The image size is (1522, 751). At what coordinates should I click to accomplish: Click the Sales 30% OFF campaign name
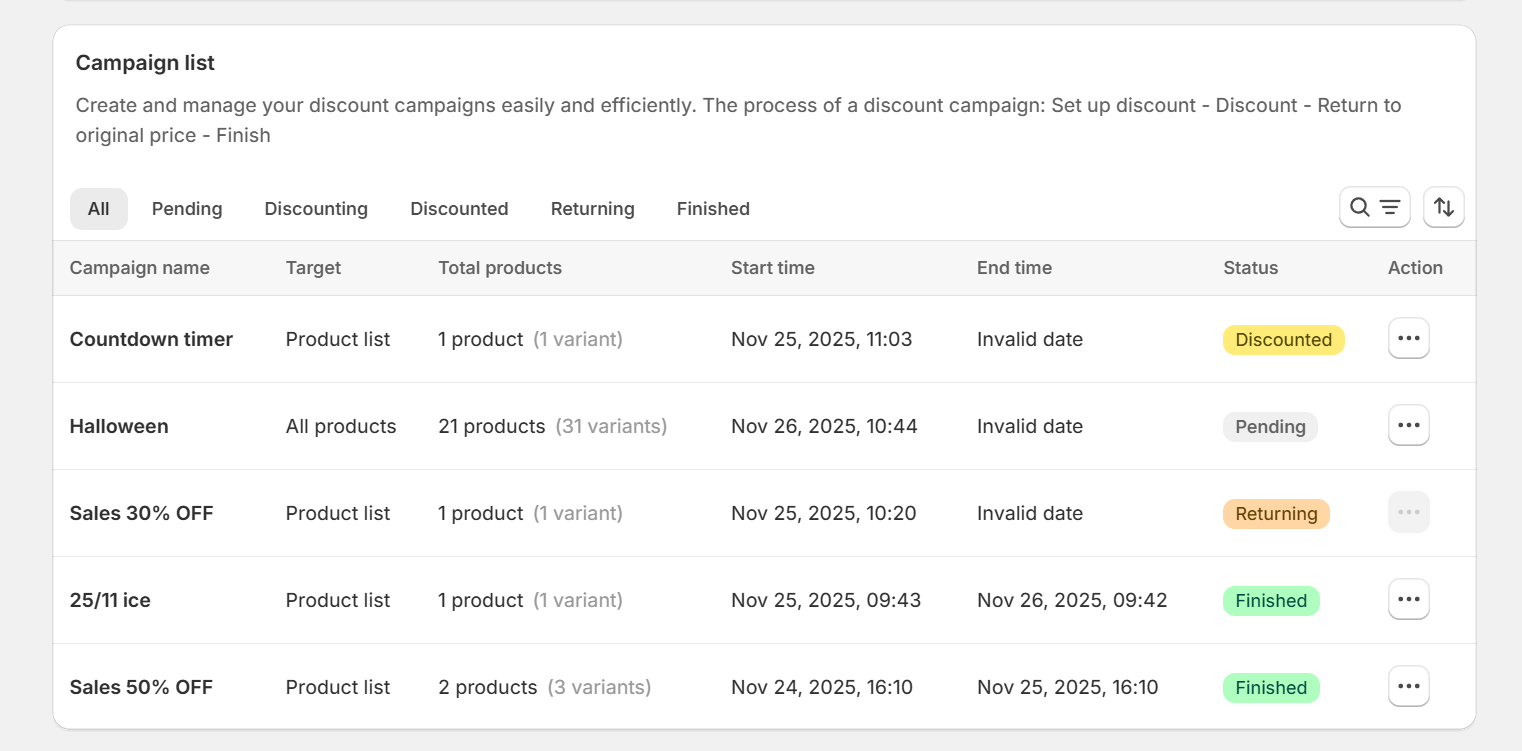coord(141,514)
